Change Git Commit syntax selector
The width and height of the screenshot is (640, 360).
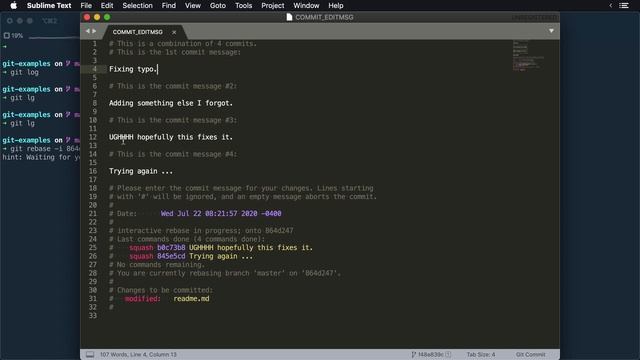pos(530,354)
